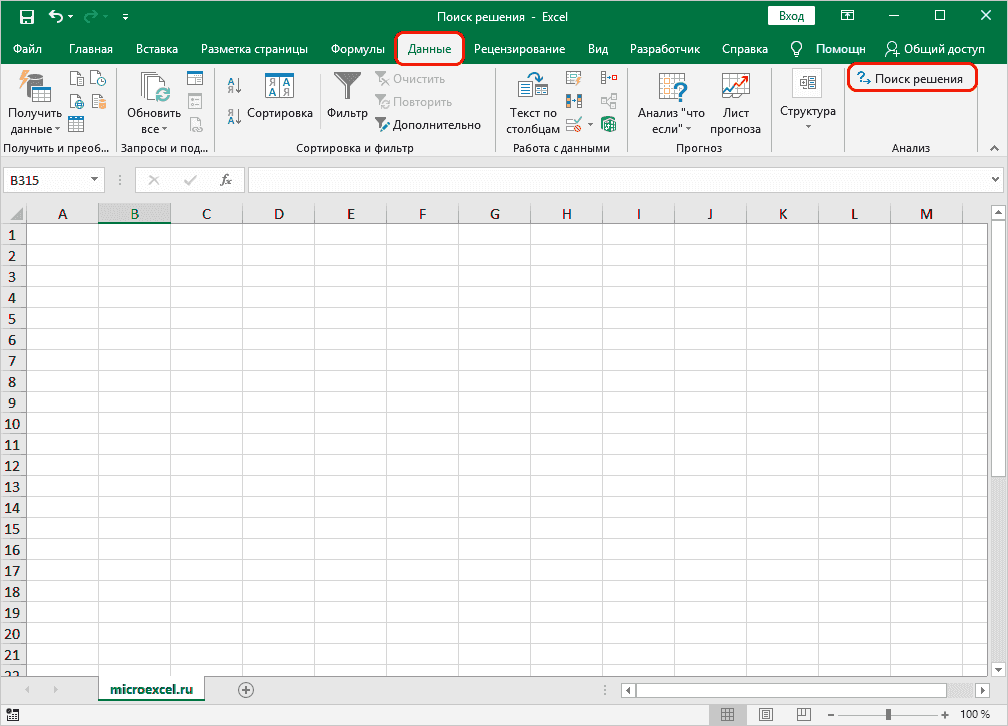The height and width of the screenshot is (726, 1008).
Task: Select Normal view button in status bar
Action: (x=728, y=715)
